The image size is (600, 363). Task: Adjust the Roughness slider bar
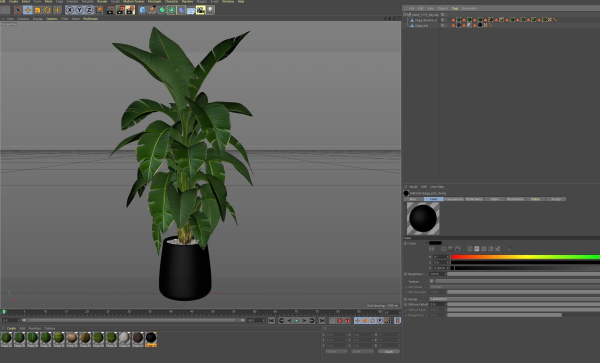pyautogui.click(x=505, y=315)
